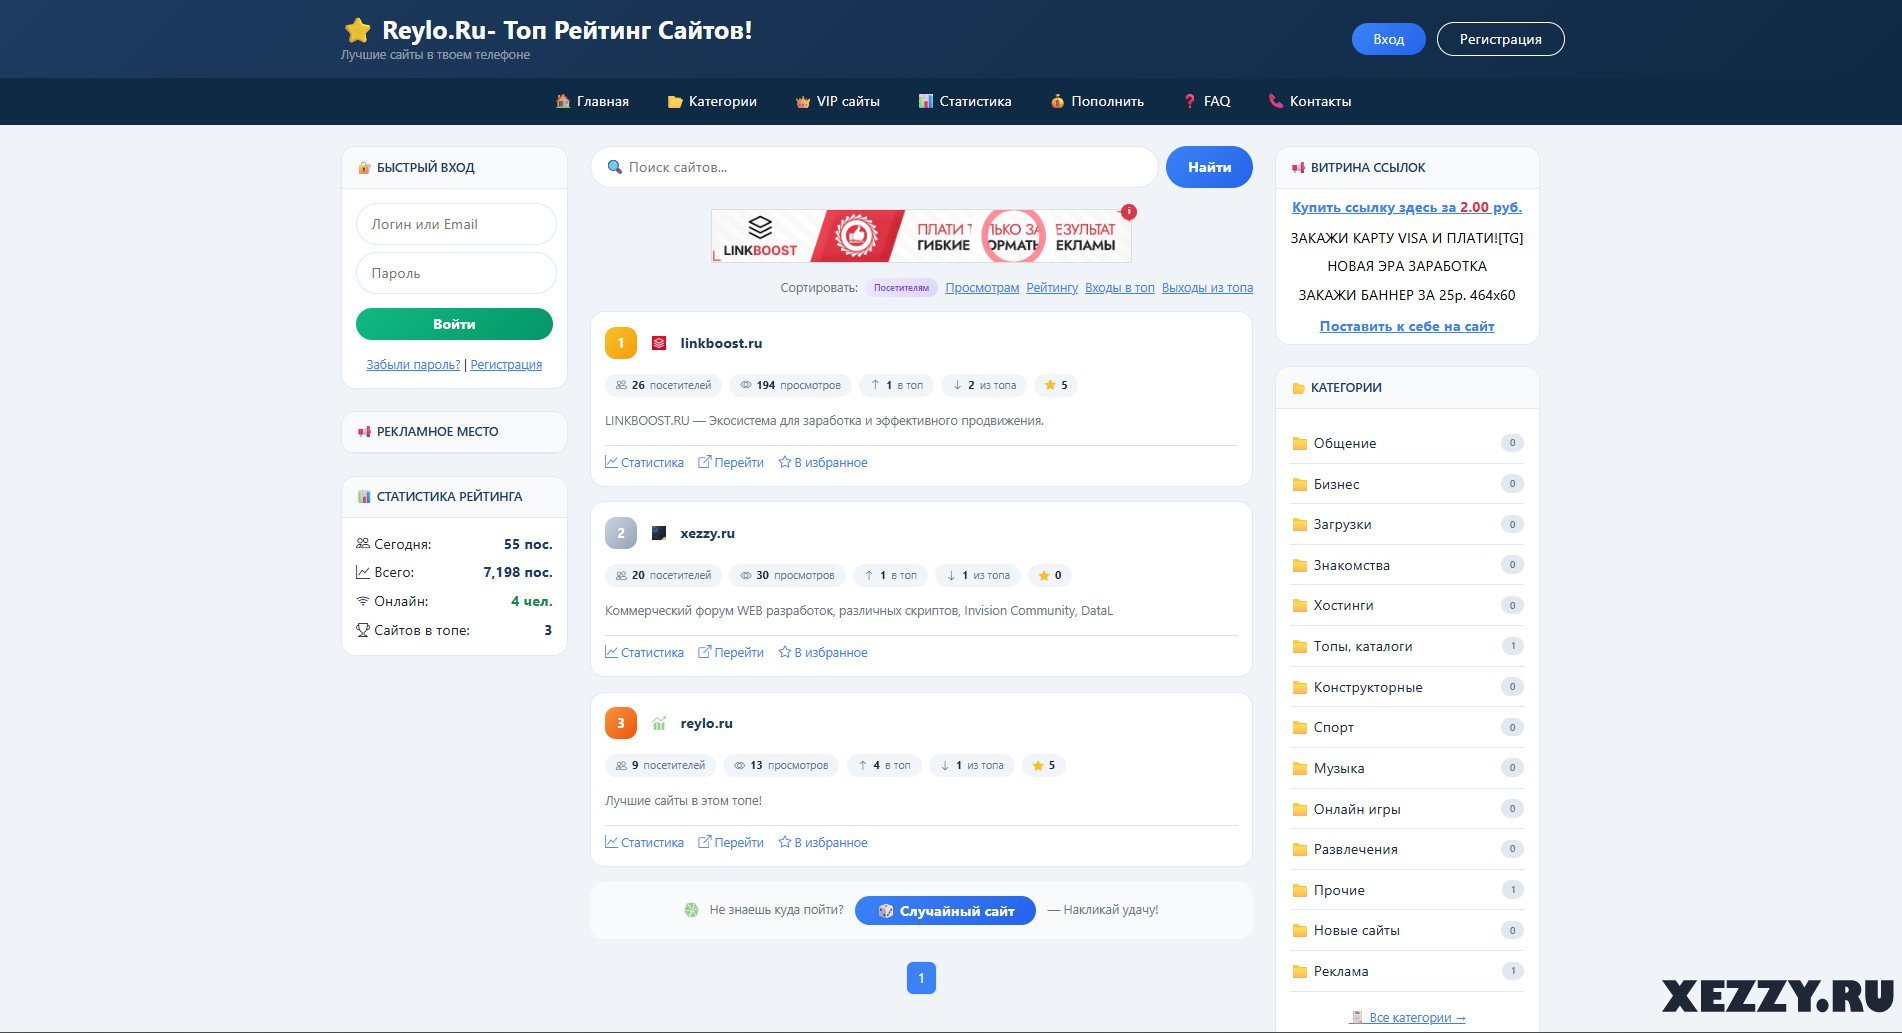The image size is (1902, 1033).
Task: Click the star rating chip of xezzy.ru
Action: pos(1049,575)
